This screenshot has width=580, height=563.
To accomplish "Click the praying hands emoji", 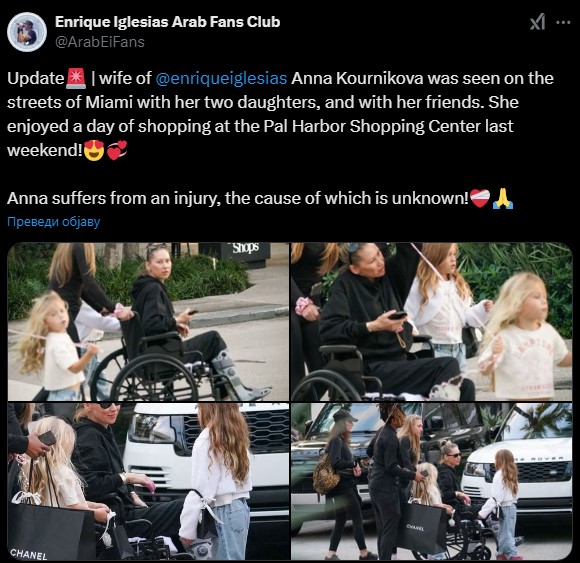I will pos(503,199).
